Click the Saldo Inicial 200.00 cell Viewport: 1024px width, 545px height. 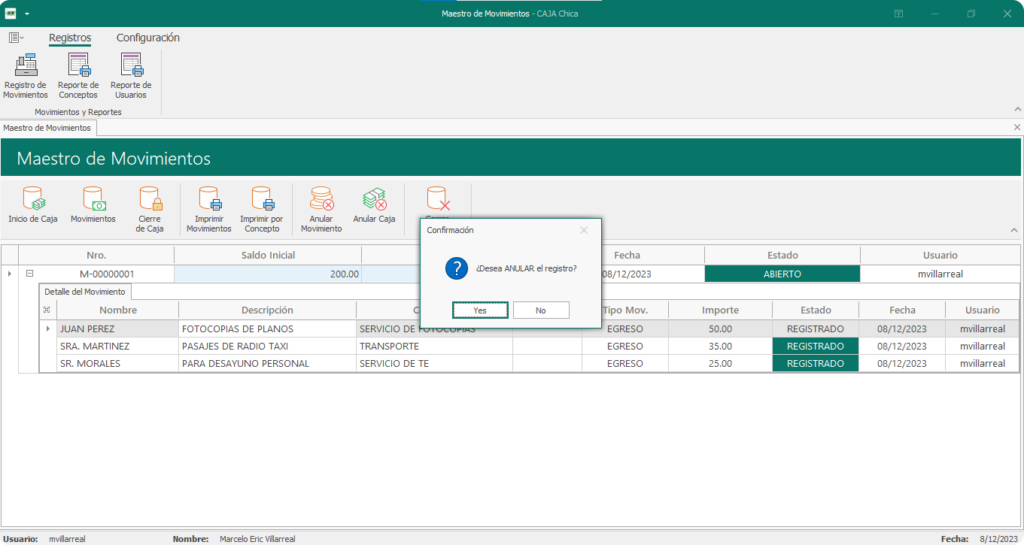pos(267,274)
